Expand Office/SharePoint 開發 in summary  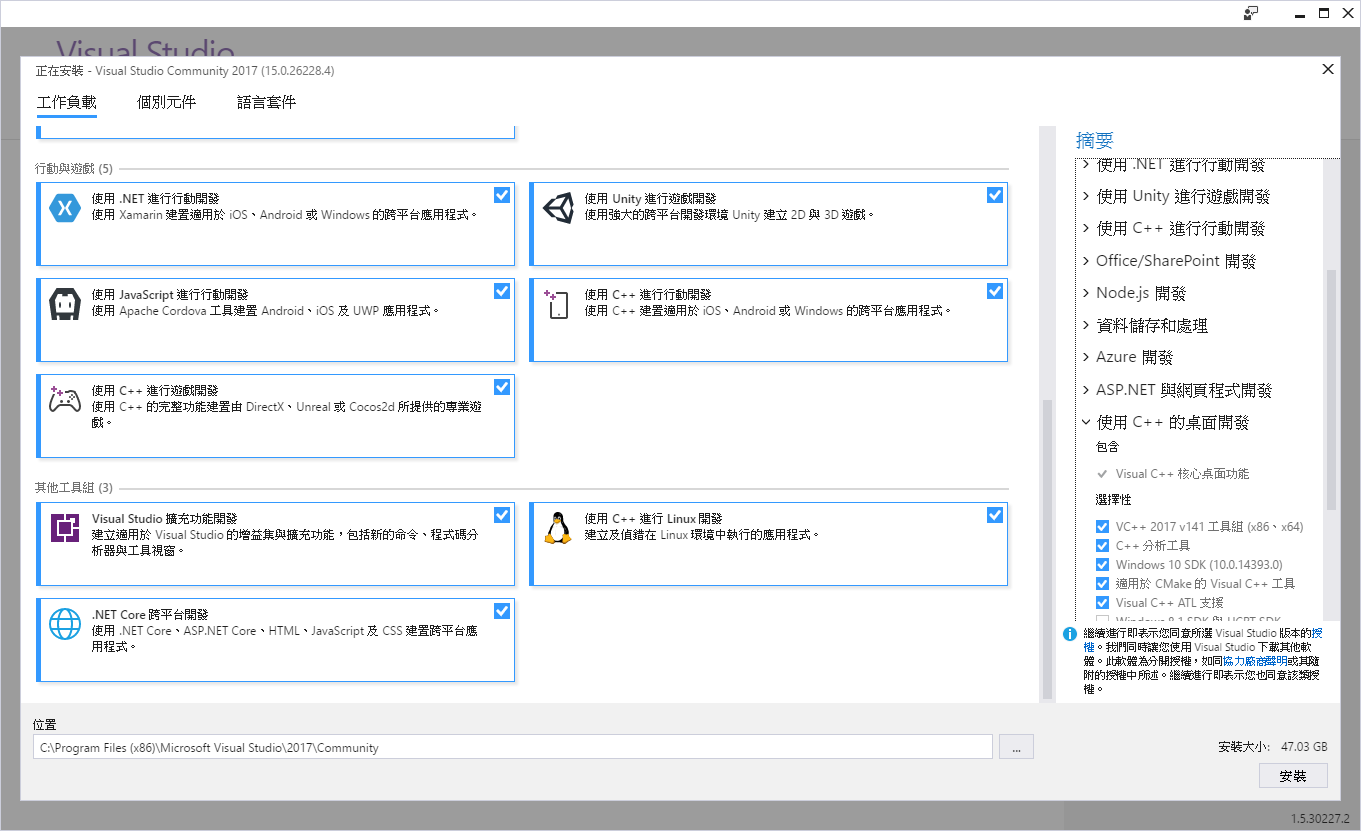[1086, 261]
